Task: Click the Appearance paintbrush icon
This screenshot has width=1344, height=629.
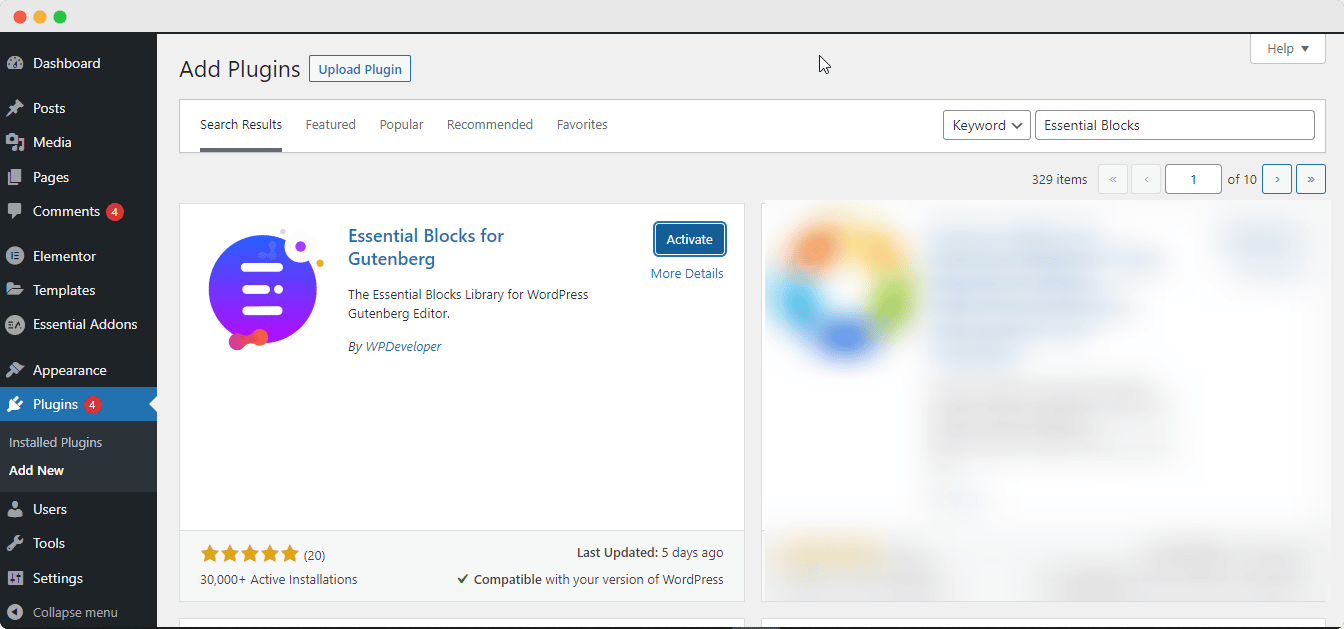Action: [15, 370]
